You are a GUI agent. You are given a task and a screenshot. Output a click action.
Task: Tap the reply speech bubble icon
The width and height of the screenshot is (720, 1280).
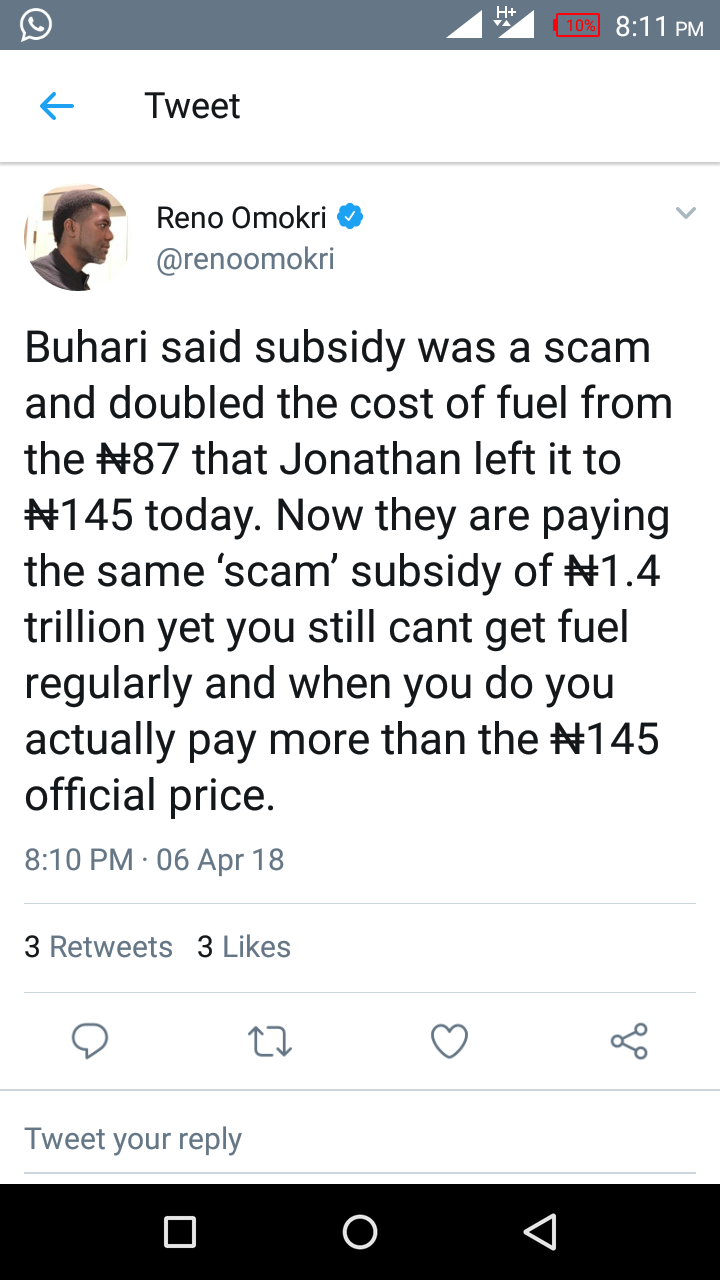(x=90, y=1041)
